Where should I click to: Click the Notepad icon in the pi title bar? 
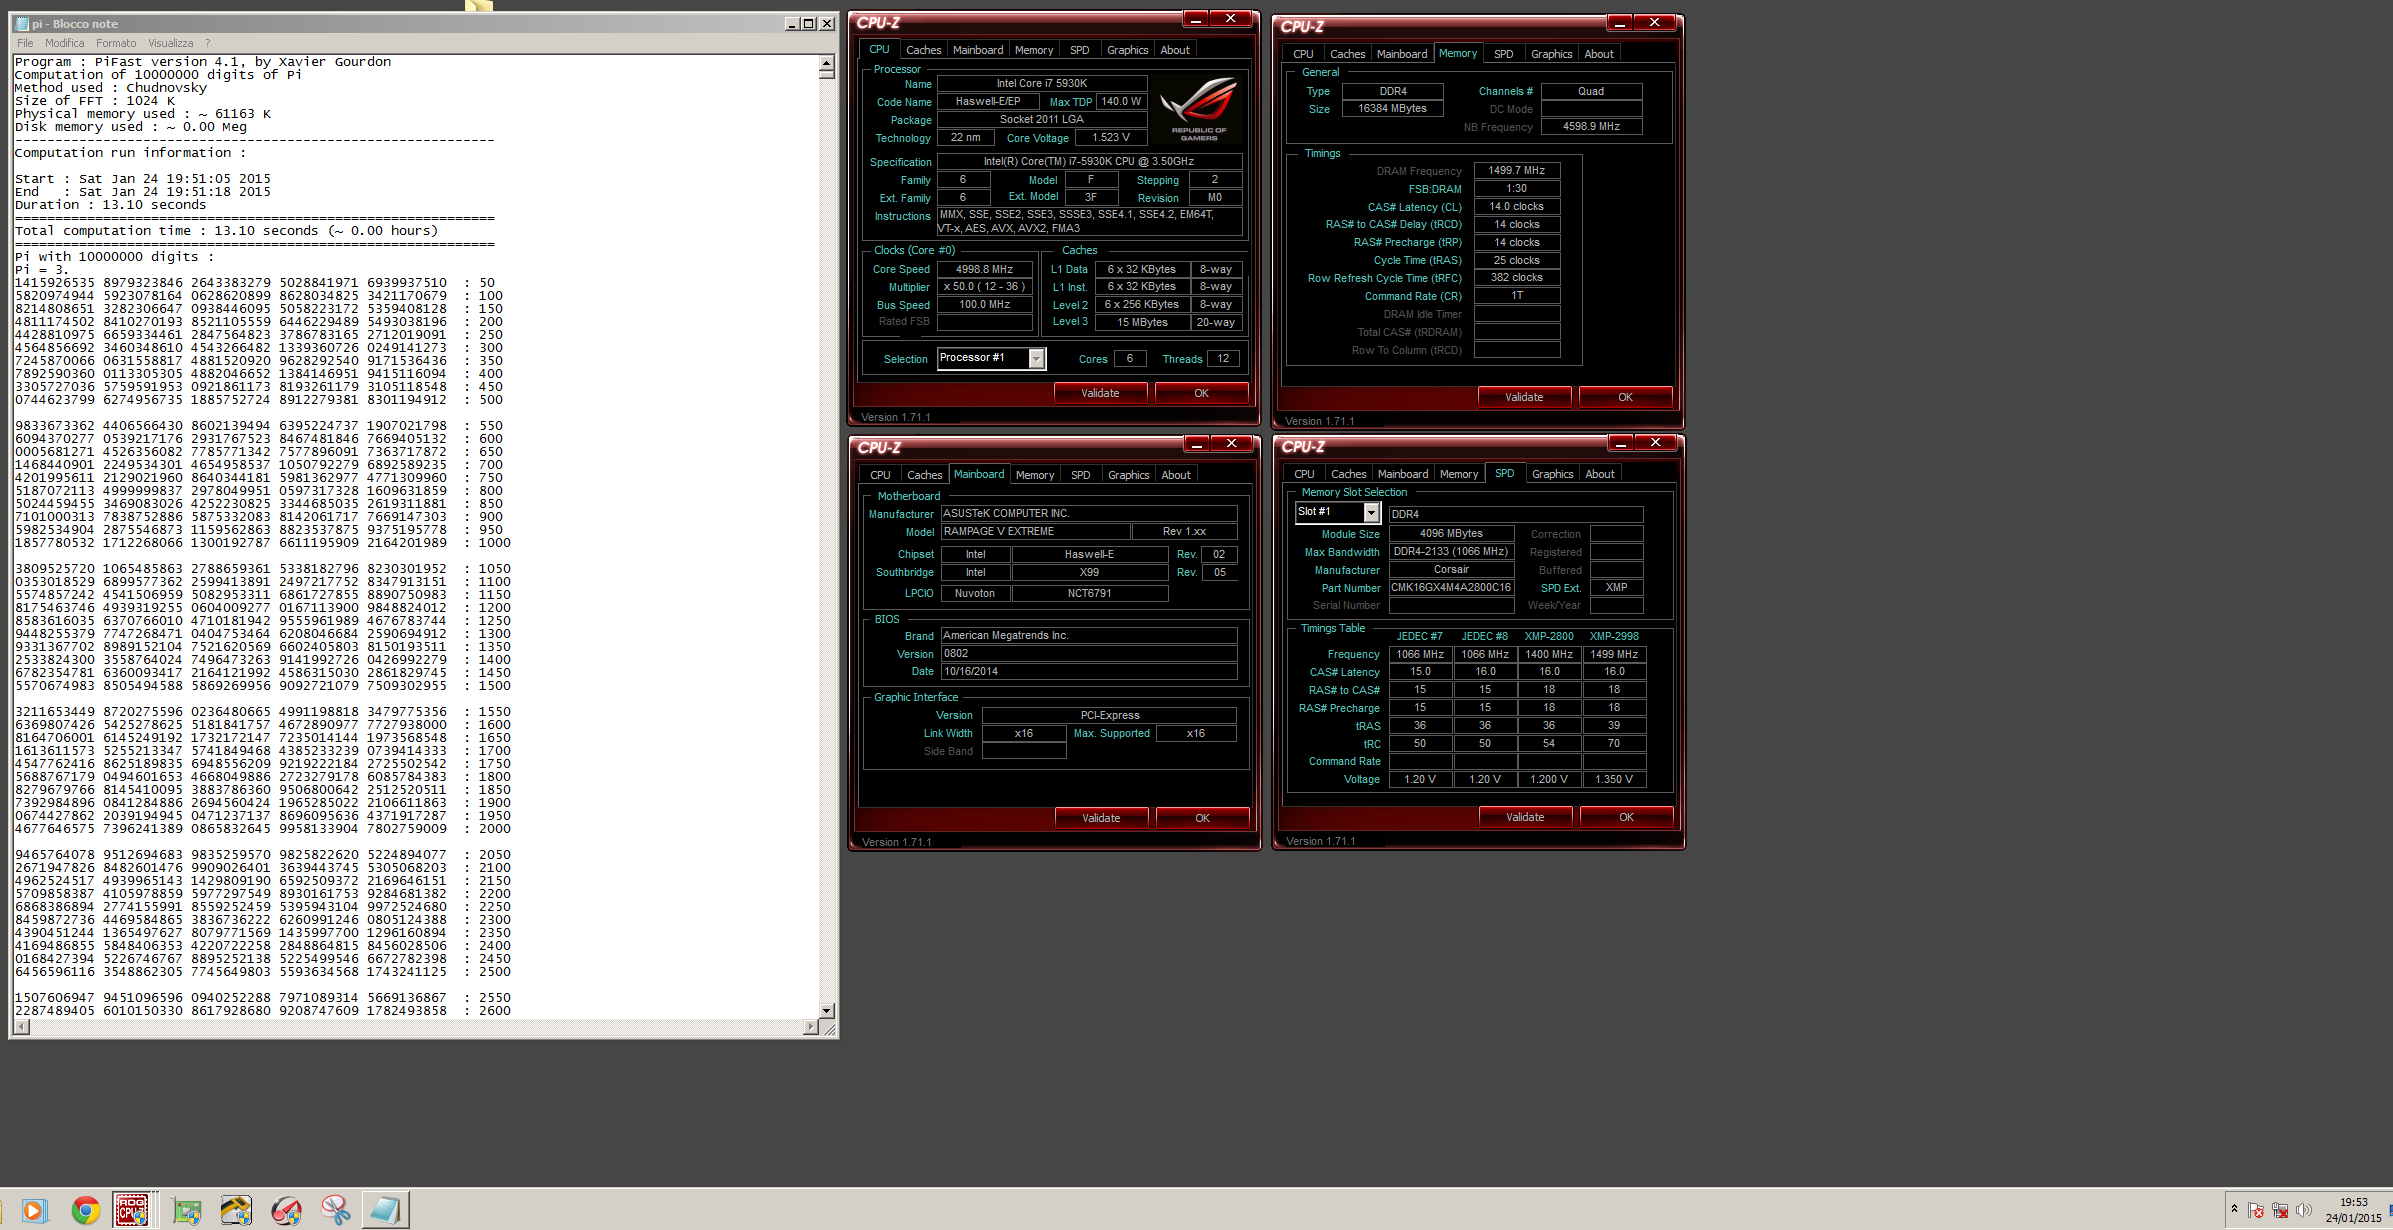[22, 24]
